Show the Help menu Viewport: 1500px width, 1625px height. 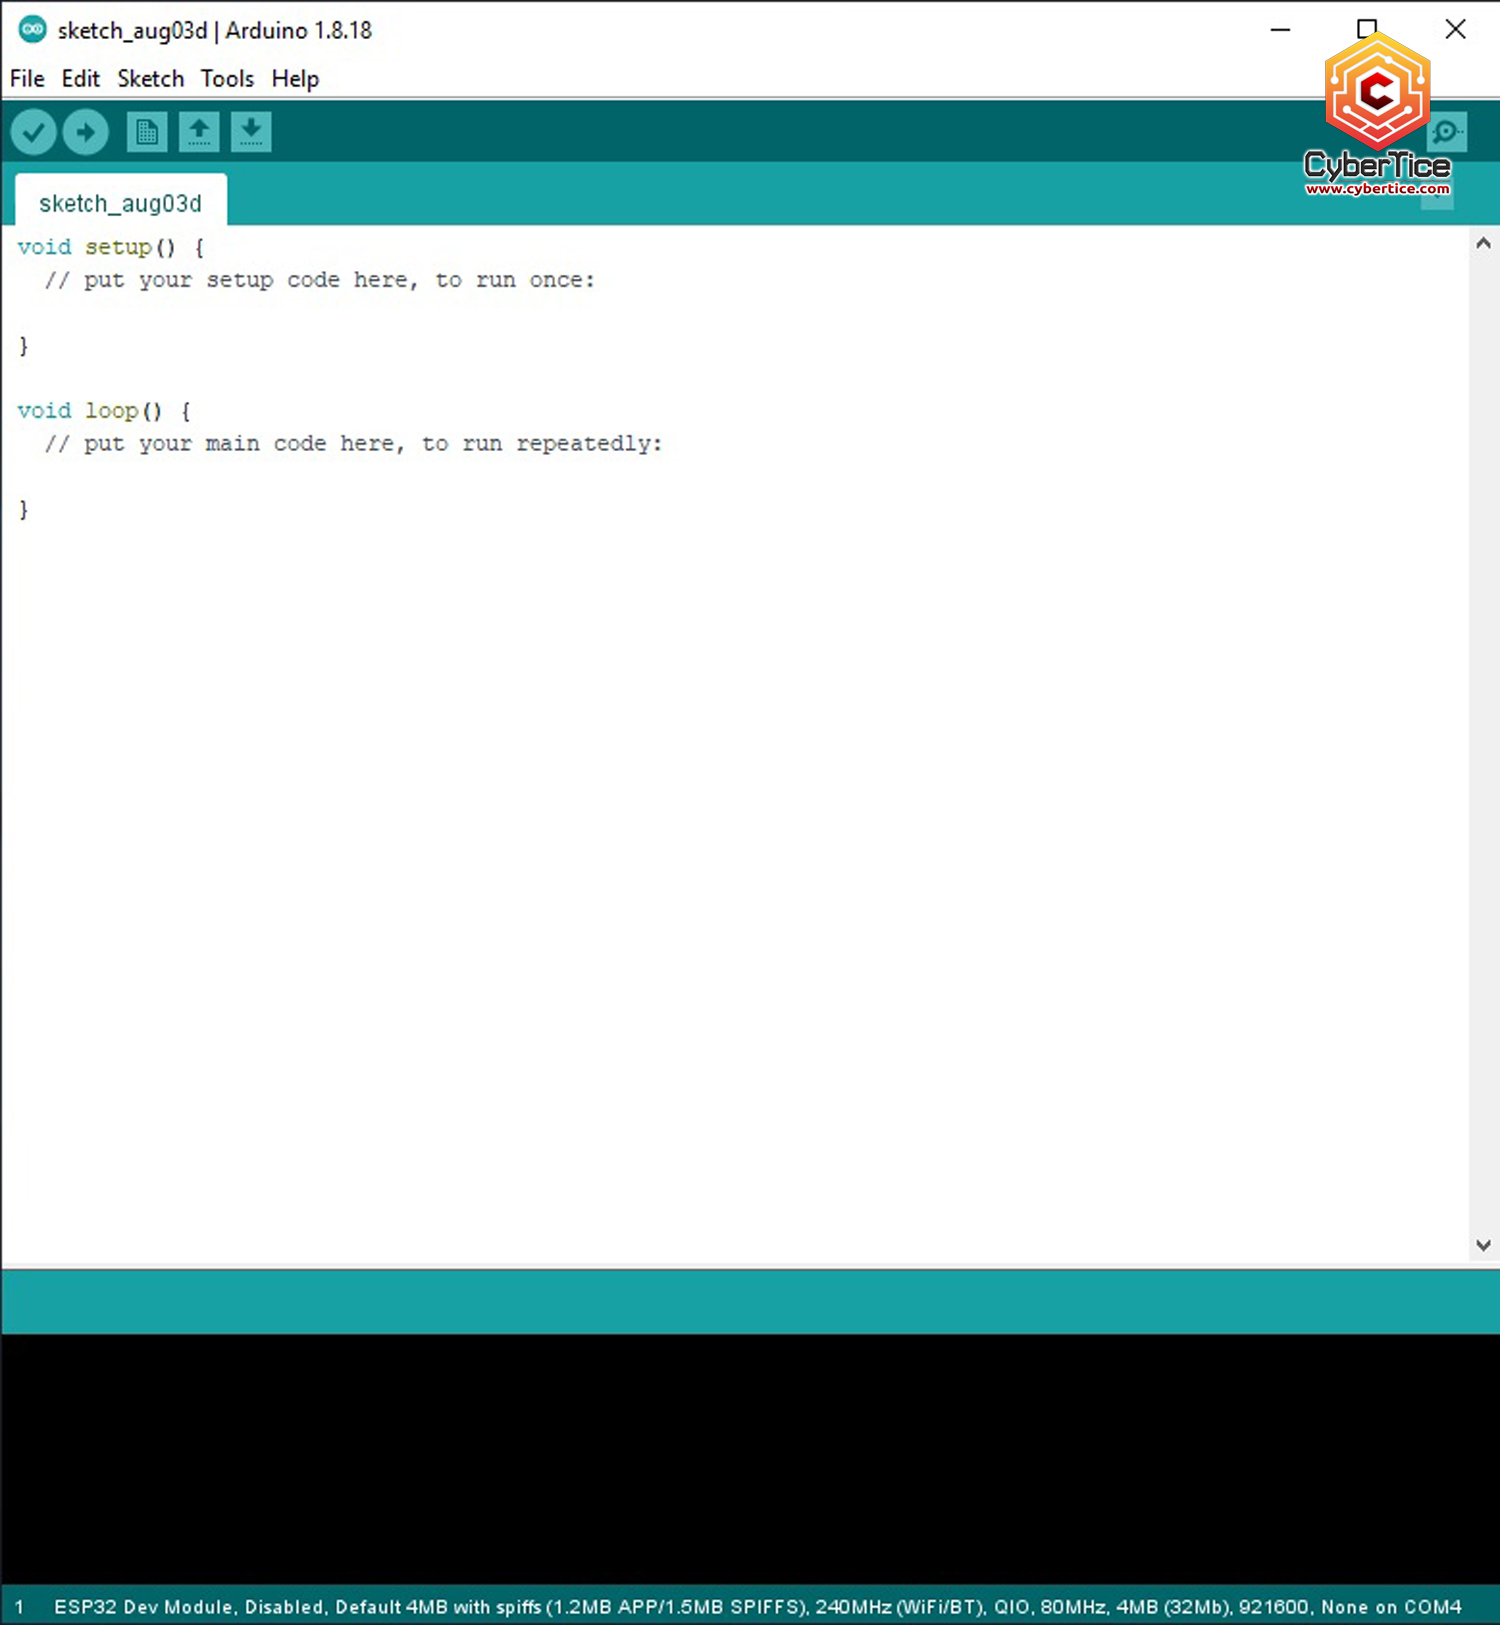(x=295, y=79)
